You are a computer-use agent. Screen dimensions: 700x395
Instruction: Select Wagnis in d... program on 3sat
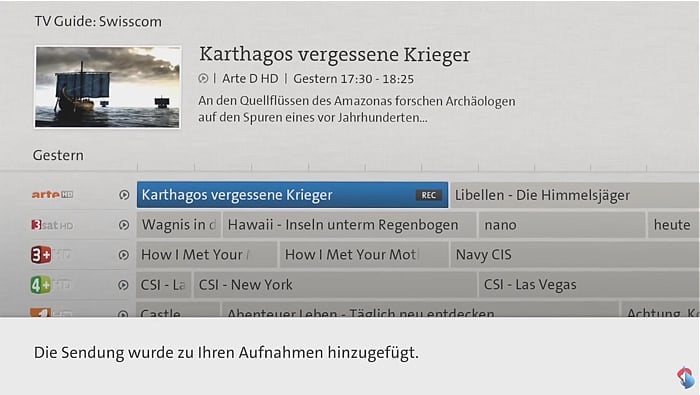pyautogui.click(x=179, y=225)
